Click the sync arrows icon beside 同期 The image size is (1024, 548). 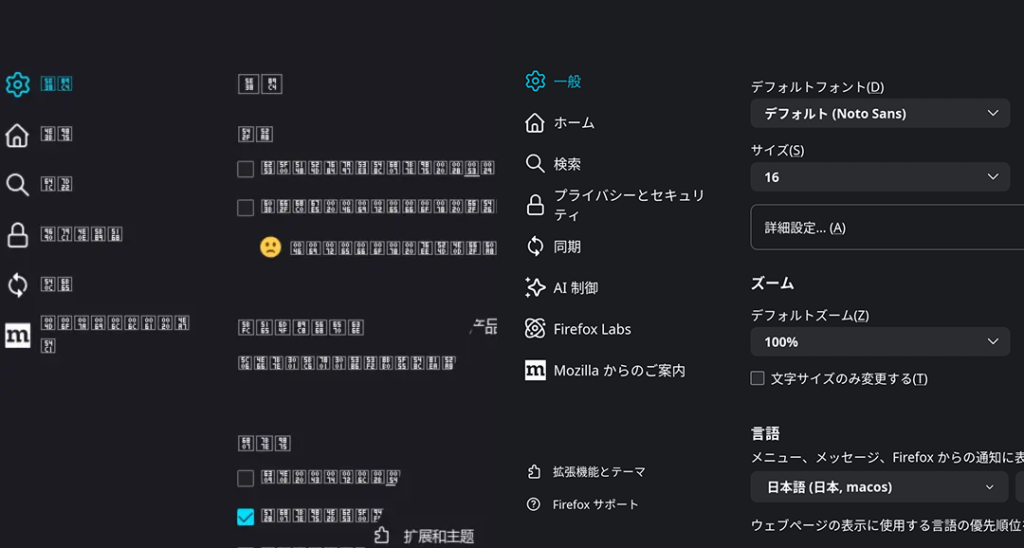point(535,246)
